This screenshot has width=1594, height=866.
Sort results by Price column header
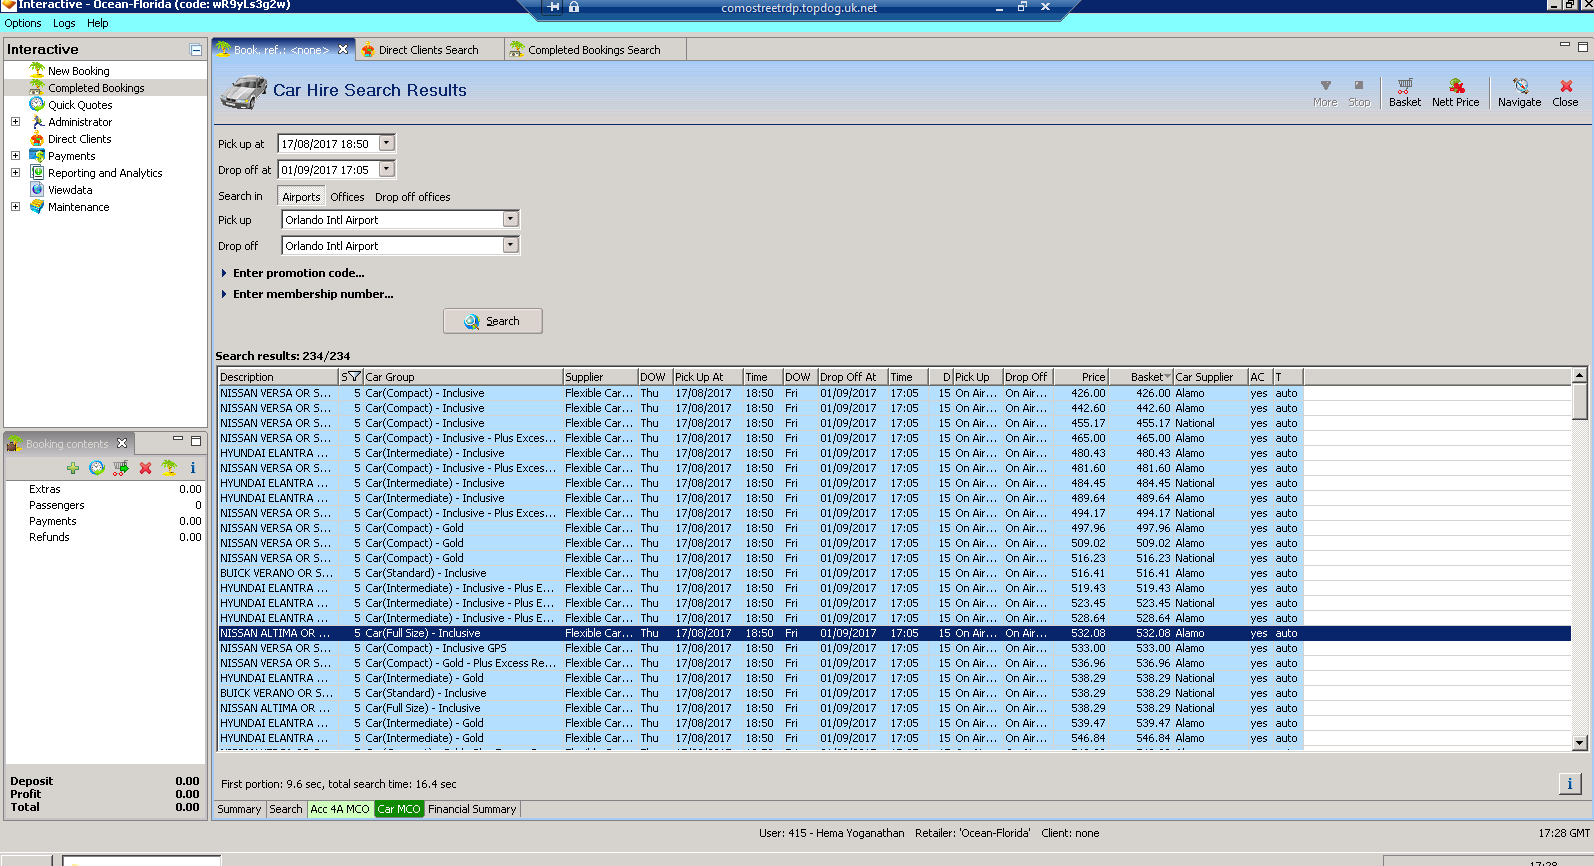1080,377
